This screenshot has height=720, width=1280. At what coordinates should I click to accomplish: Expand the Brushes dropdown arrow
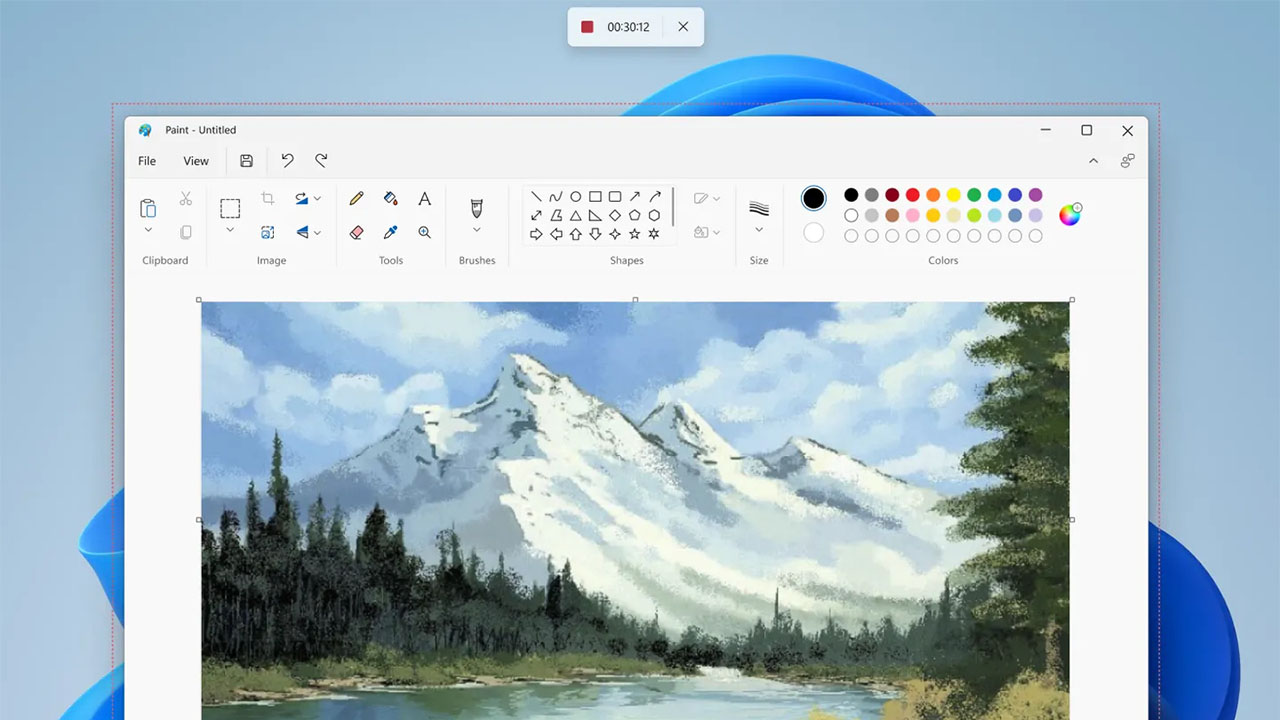pyautogui.click(x=477, y=230)
